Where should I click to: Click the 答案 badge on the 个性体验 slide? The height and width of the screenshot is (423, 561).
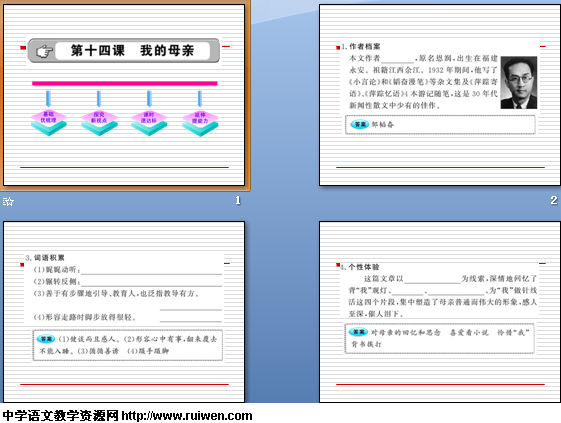point(358,332)
